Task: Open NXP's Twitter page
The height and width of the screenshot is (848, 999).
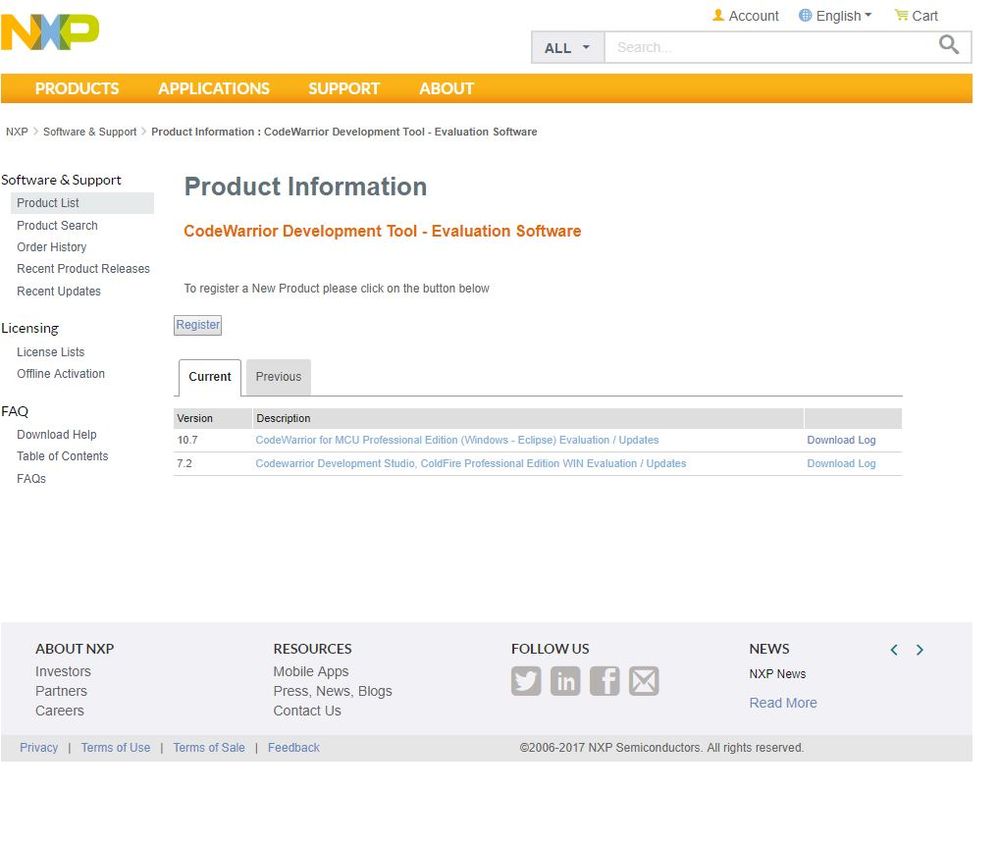Action: 526,681
